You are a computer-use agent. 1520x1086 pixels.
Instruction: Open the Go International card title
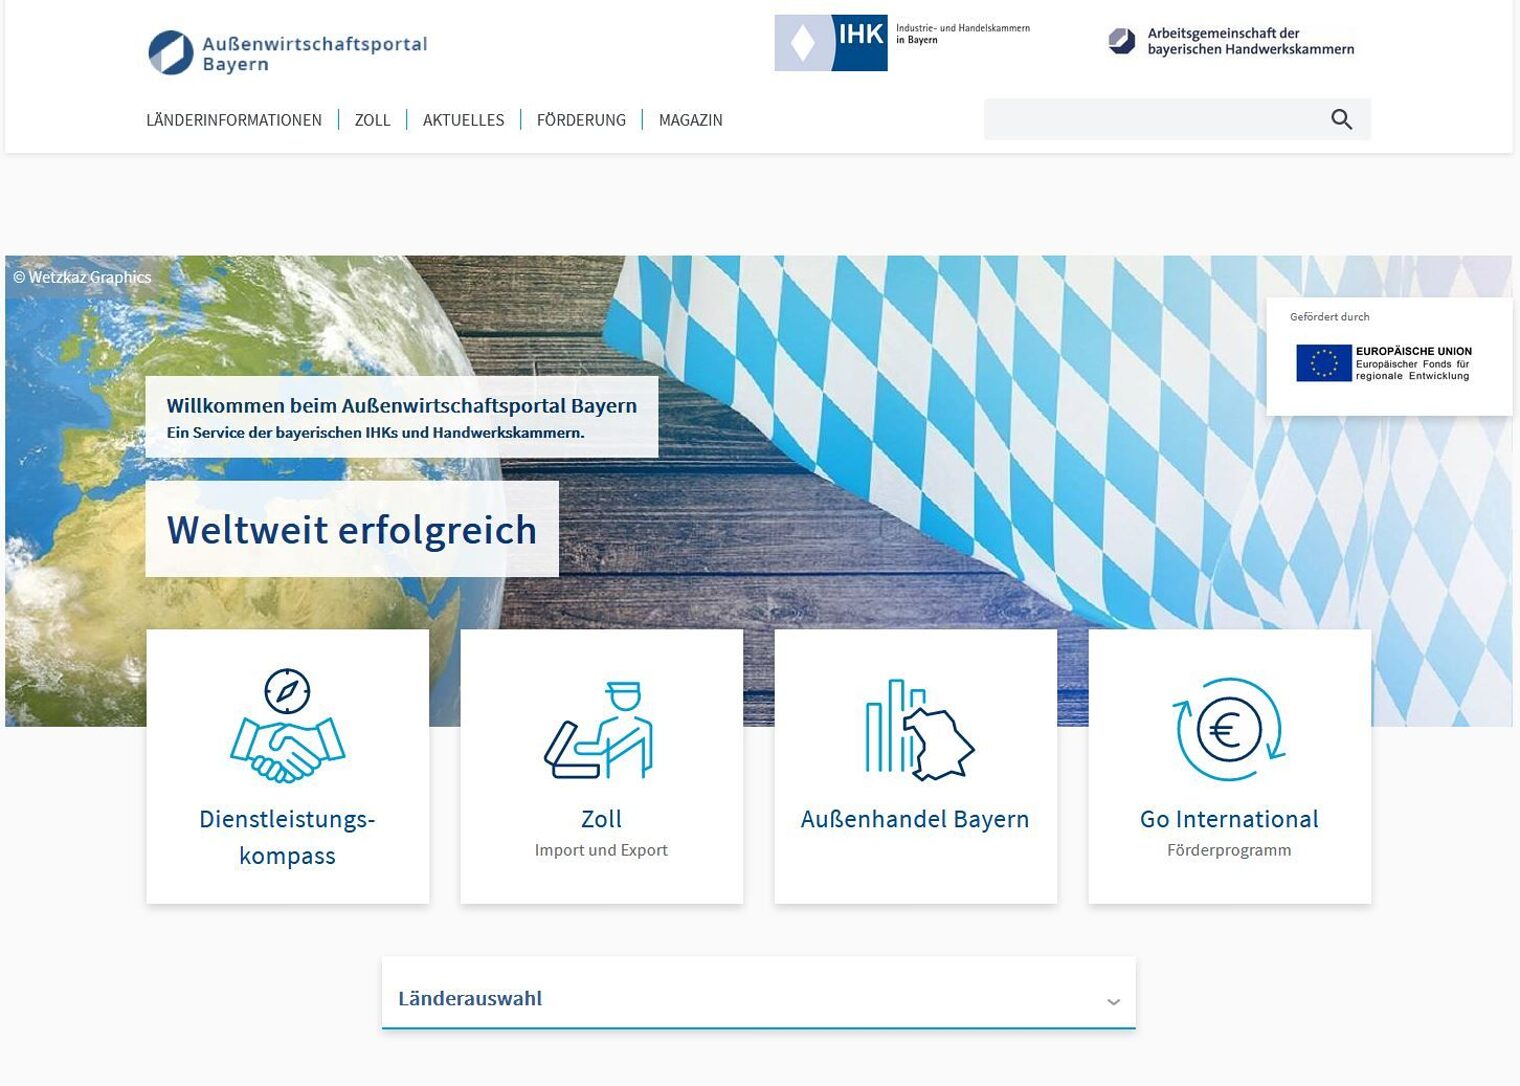click(1229, 819)
